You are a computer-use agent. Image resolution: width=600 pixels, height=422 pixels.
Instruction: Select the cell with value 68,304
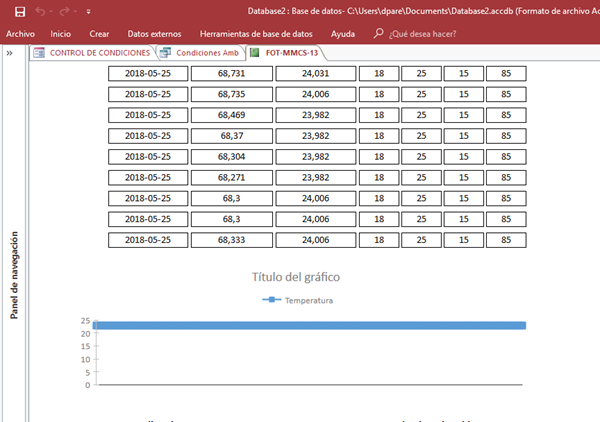pos(232,156)
